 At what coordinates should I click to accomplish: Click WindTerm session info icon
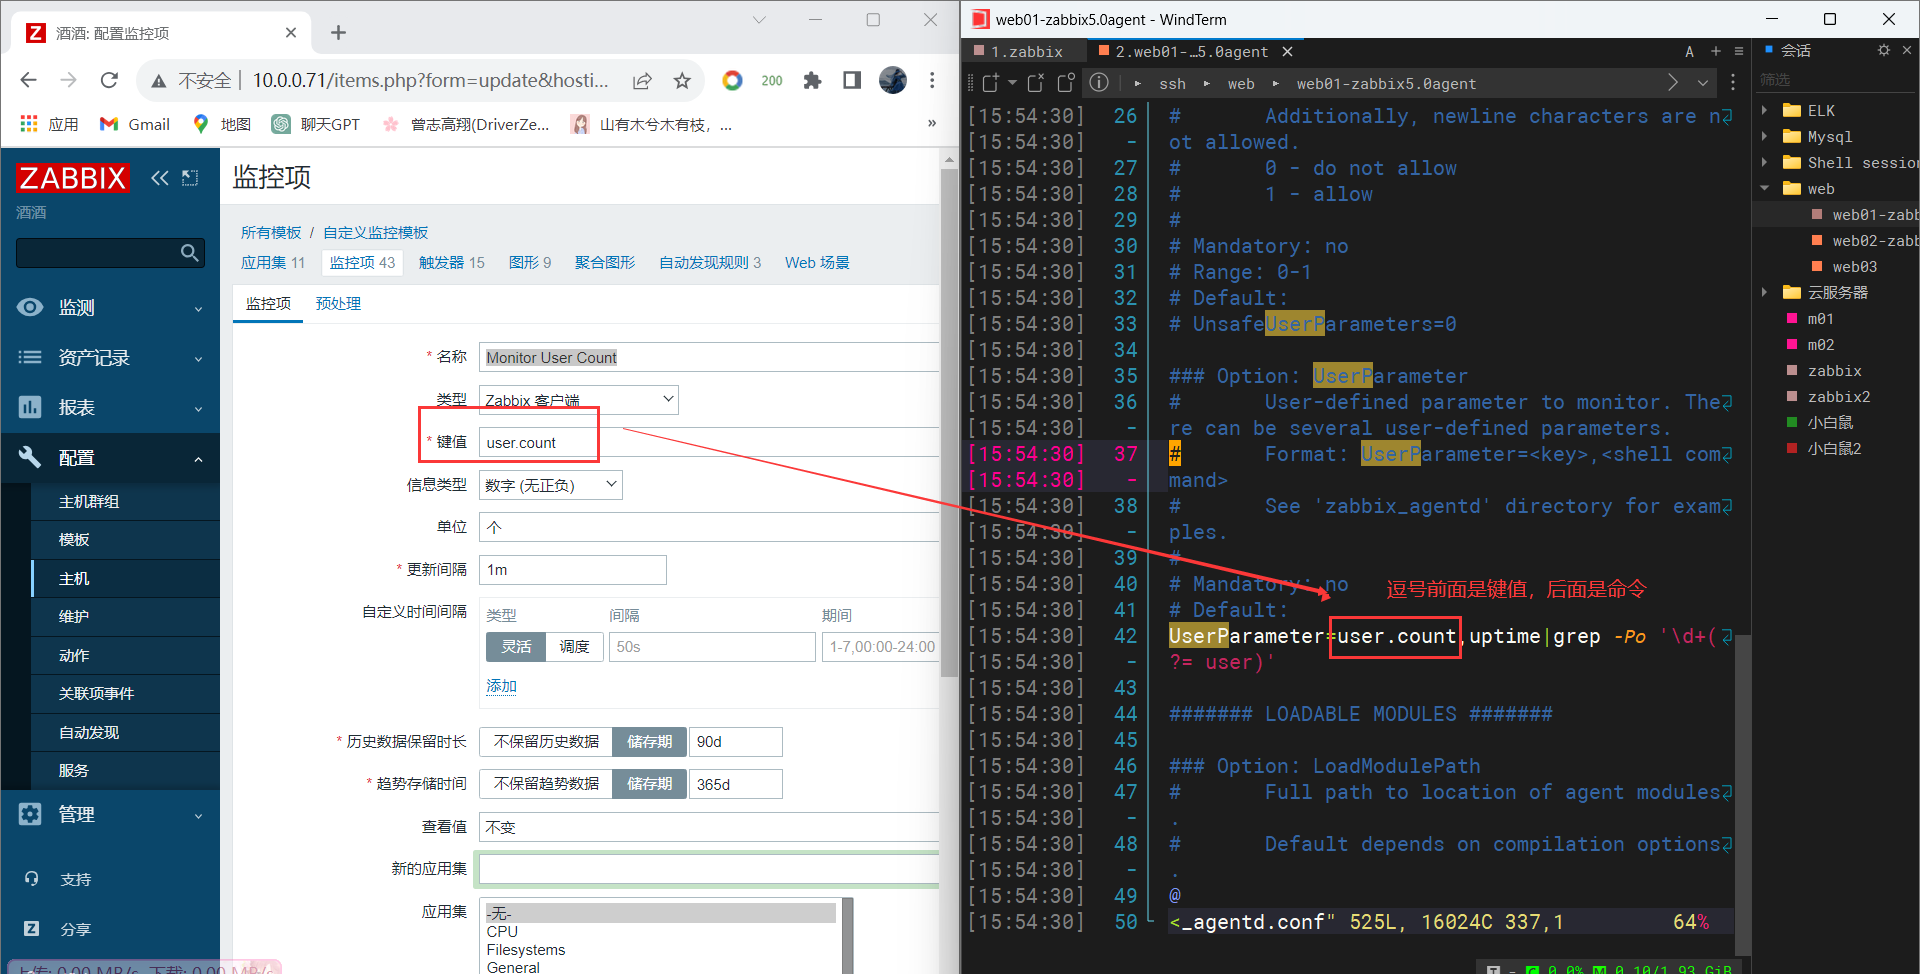pyautogui.click(x=1099, y=83)
